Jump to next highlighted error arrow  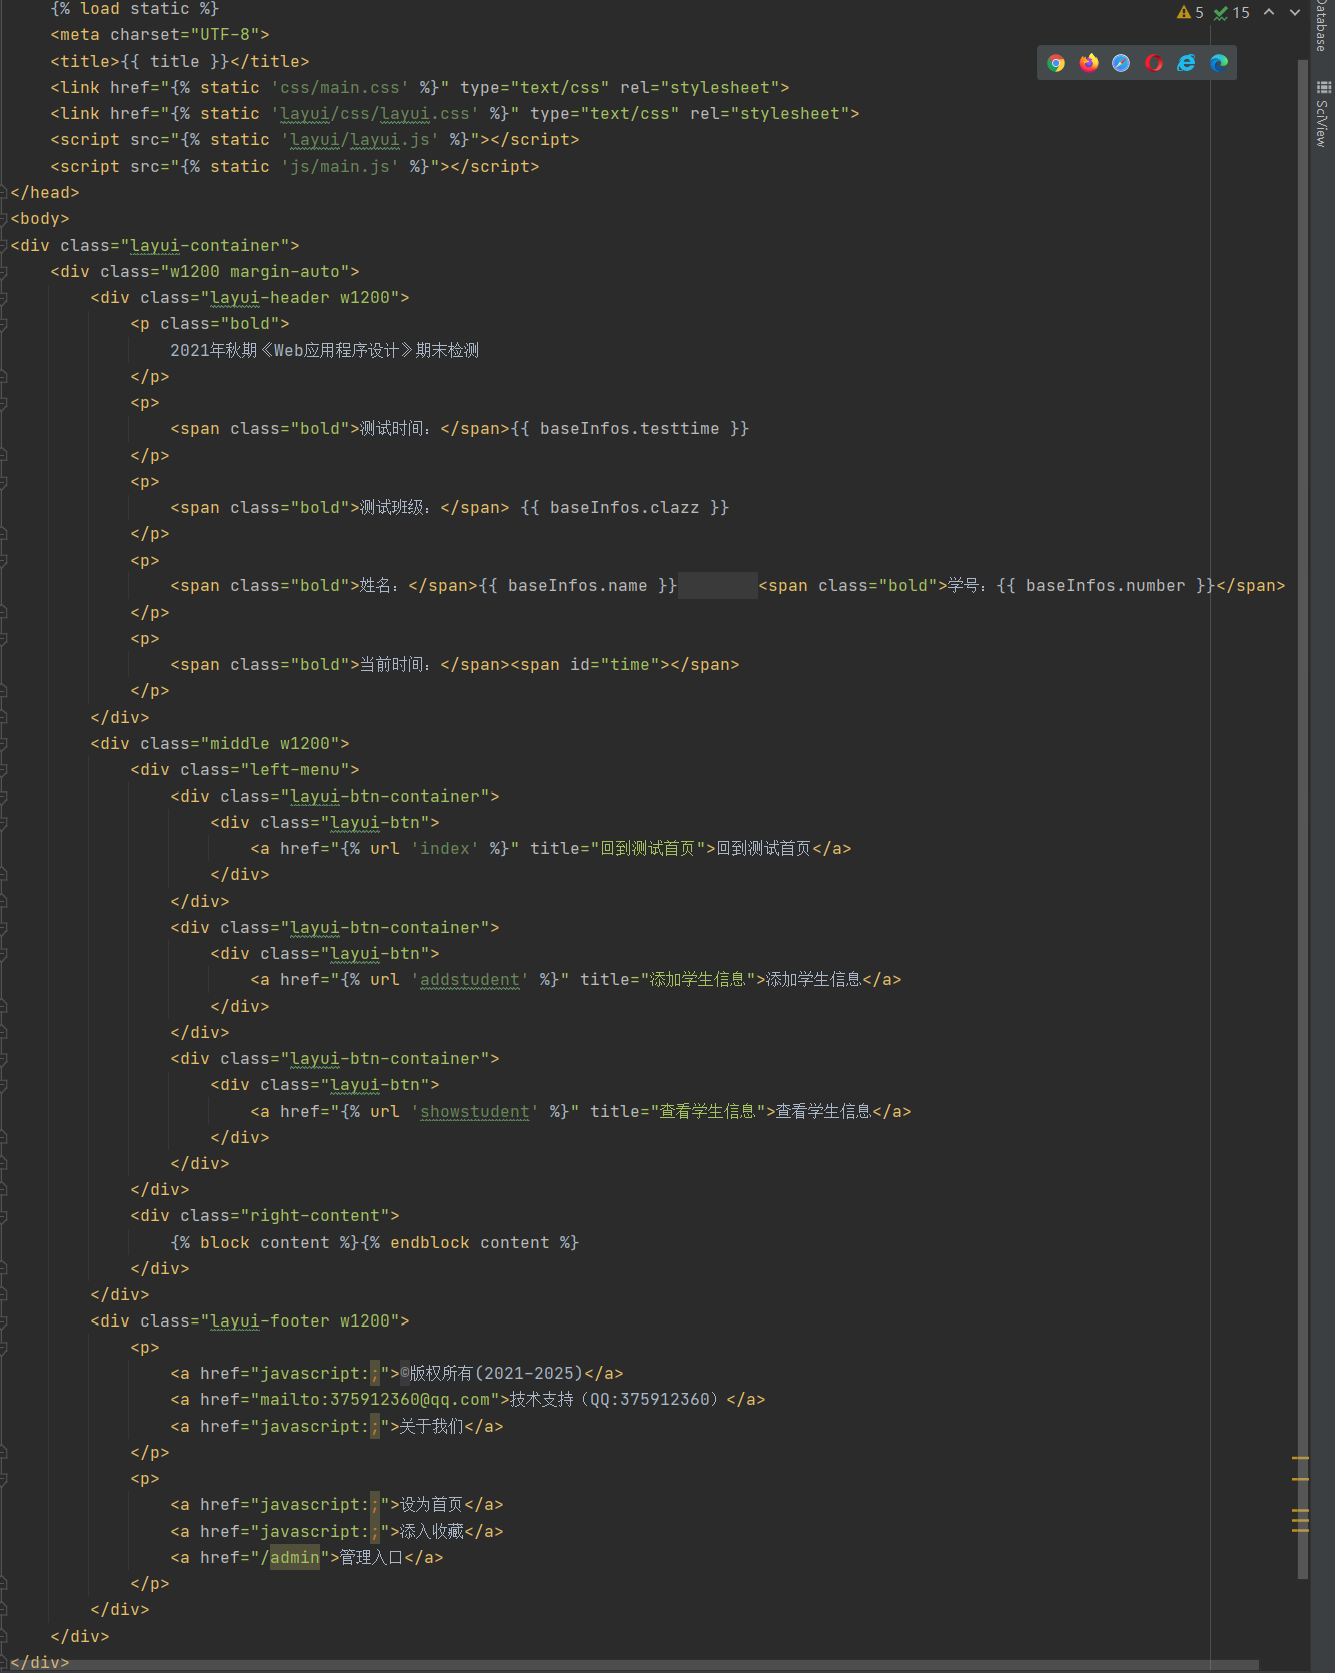point(1295,12)
